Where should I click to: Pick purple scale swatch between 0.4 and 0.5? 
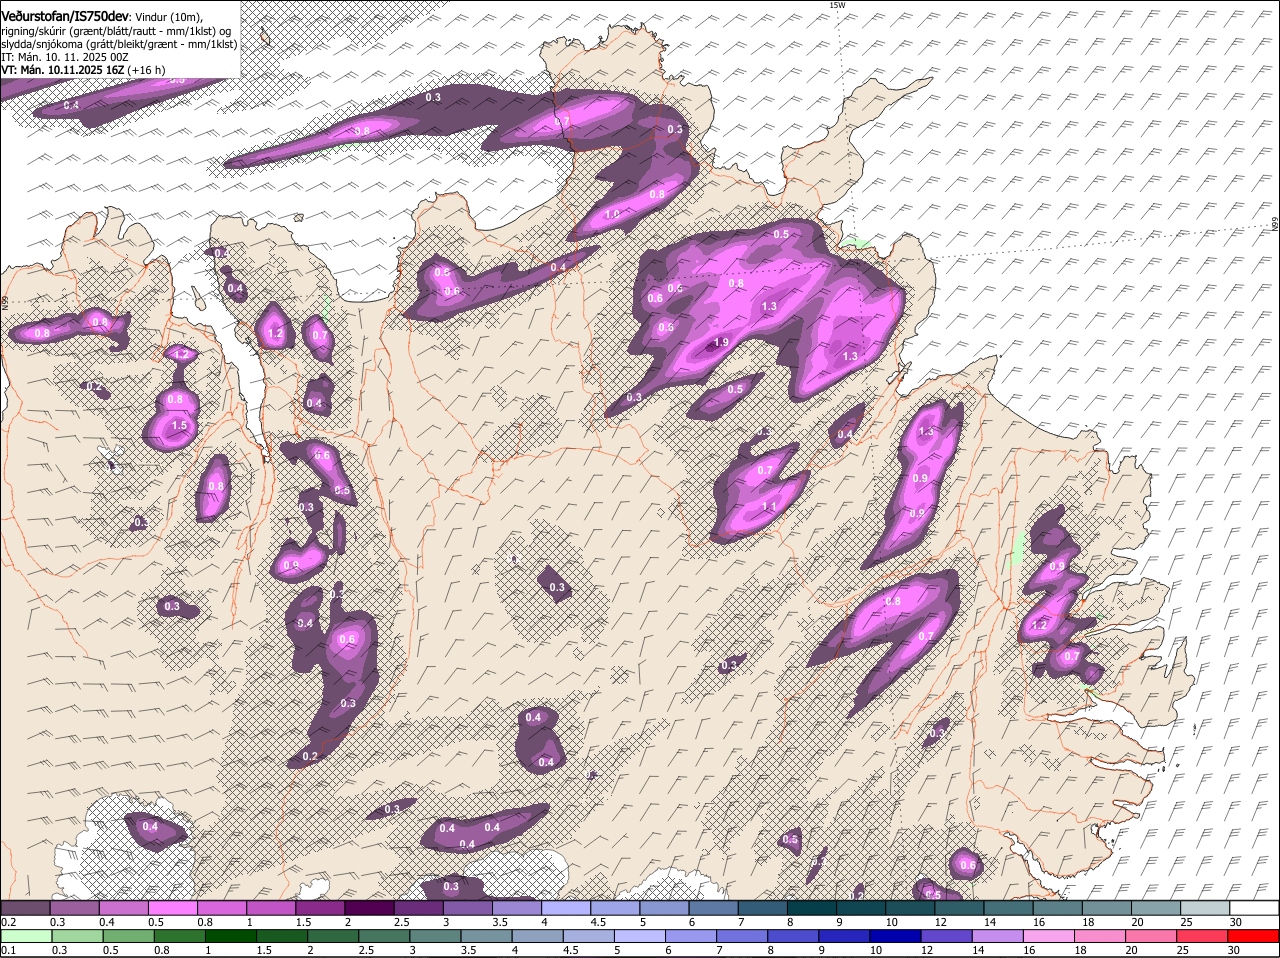click(123, 907)
